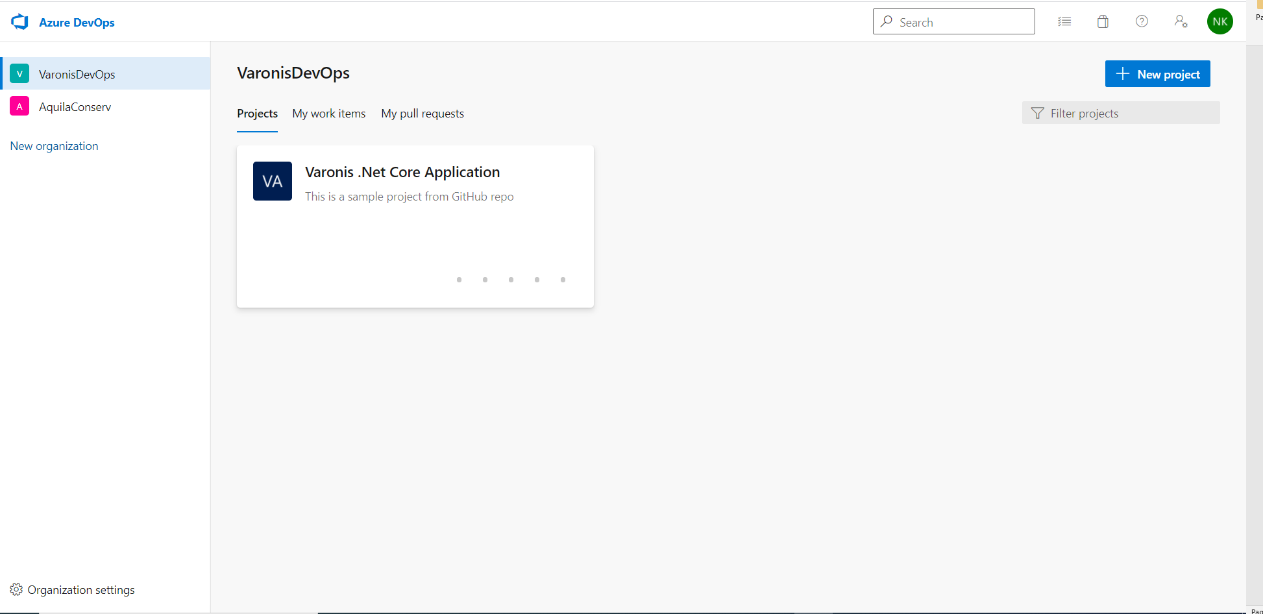Open the Varonis .Net Core Application project title
The image size is (1263, 614).
pyautogui.click(x=402, y=172)
